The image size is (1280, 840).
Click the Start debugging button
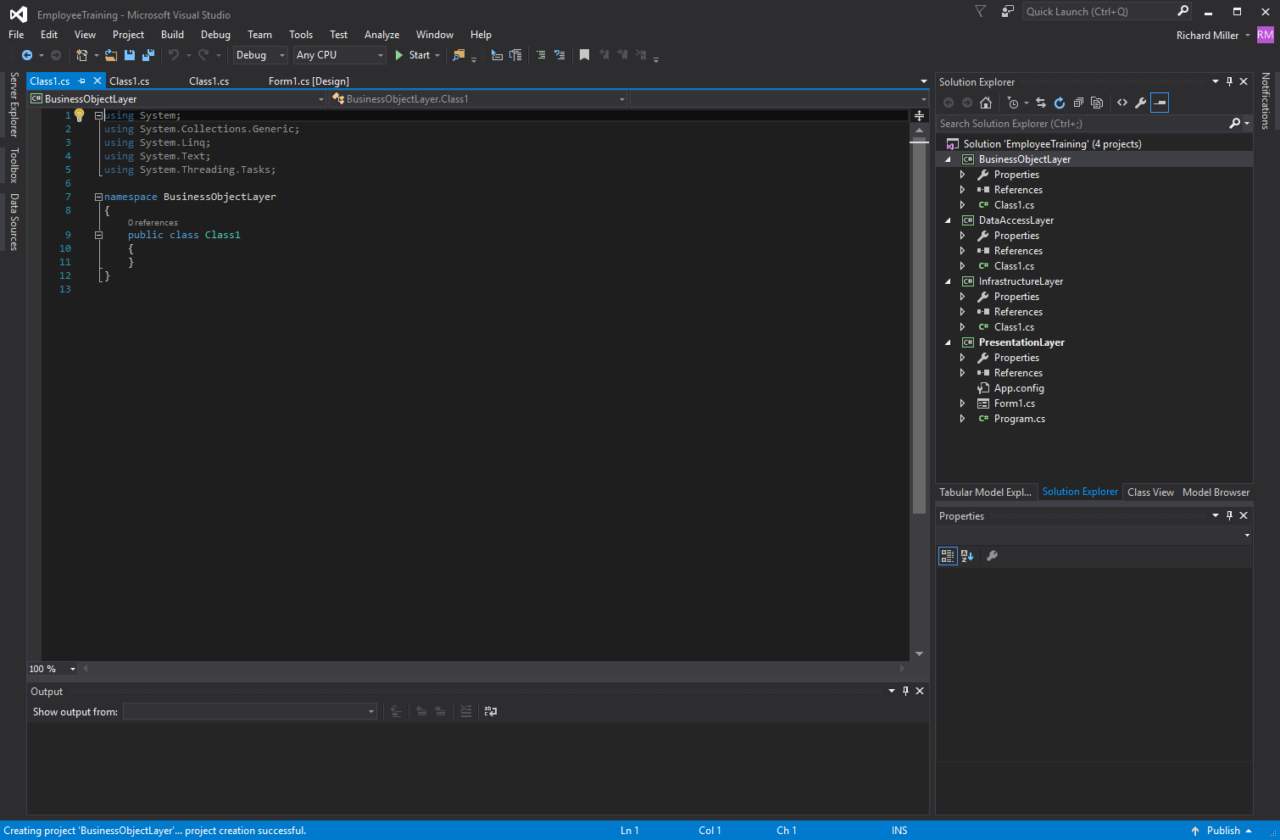[412, 55]
